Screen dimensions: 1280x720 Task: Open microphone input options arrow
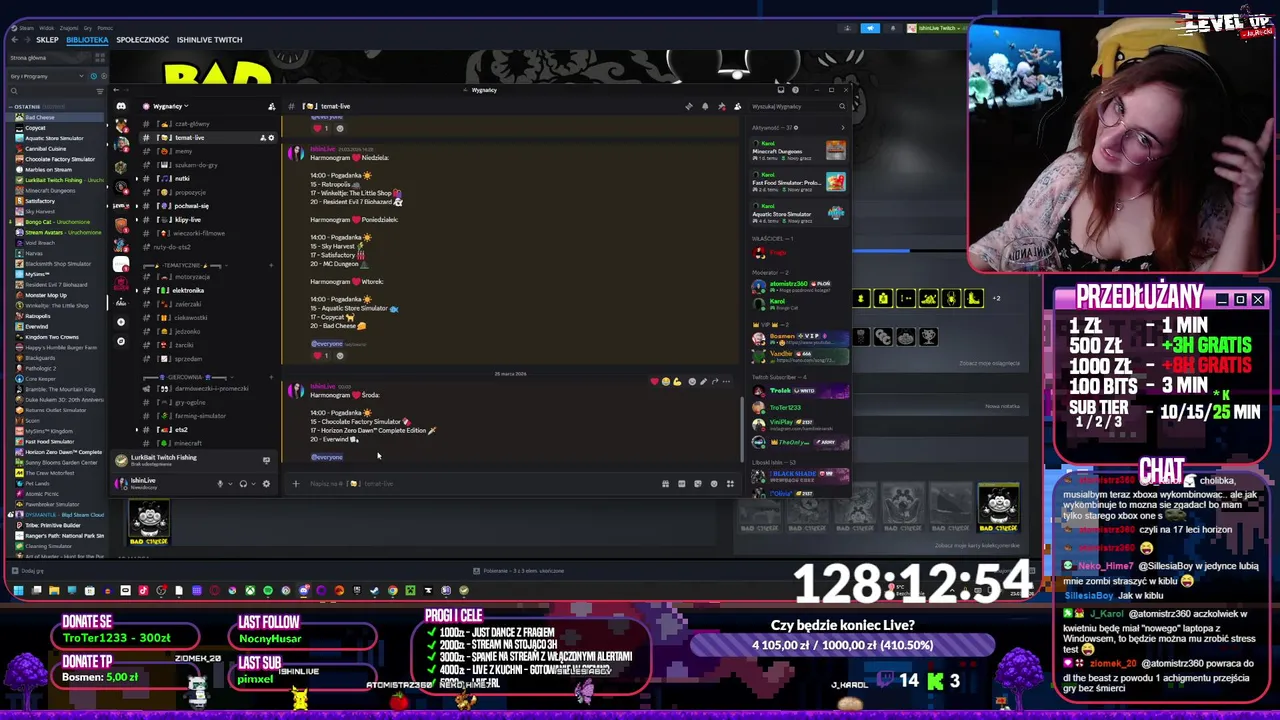coord(230,484)
